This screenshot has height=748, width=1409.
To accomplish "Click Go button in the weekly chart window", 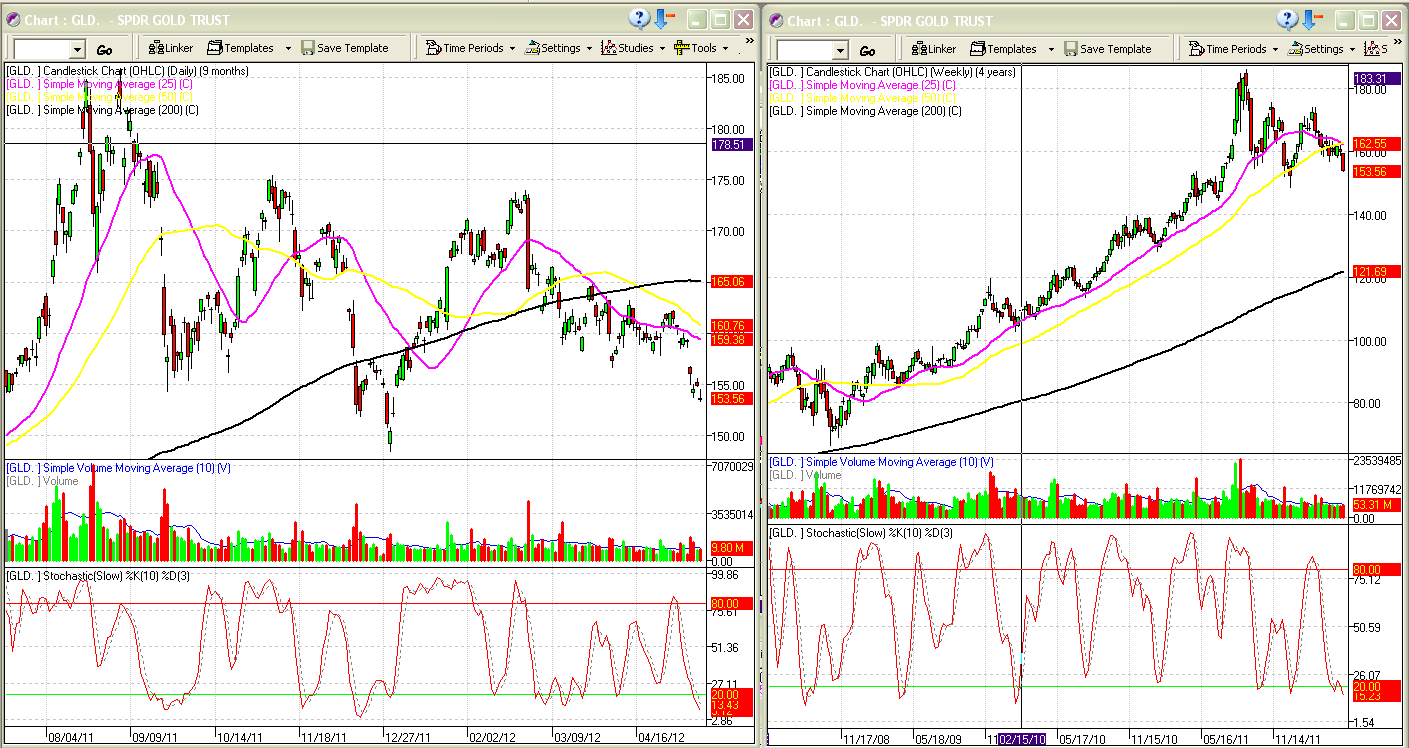I will click(x=868, y=51).
